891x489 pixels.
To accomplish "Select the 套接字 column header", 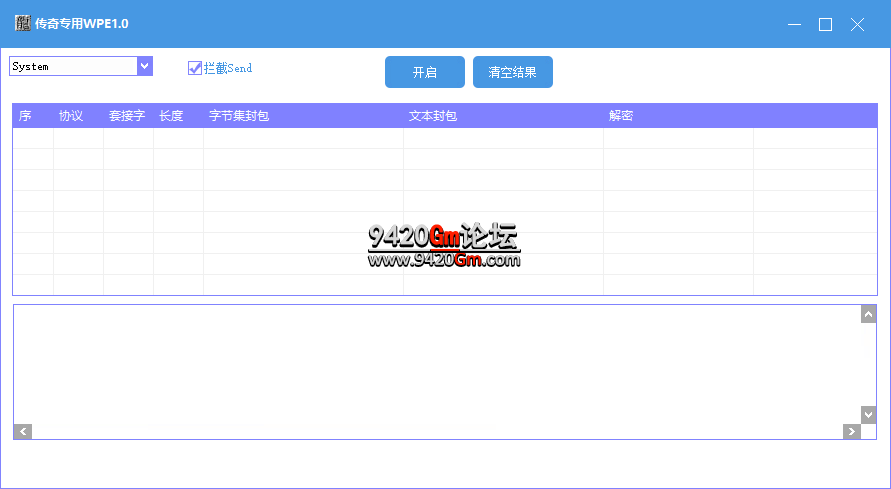I will 127,116.
